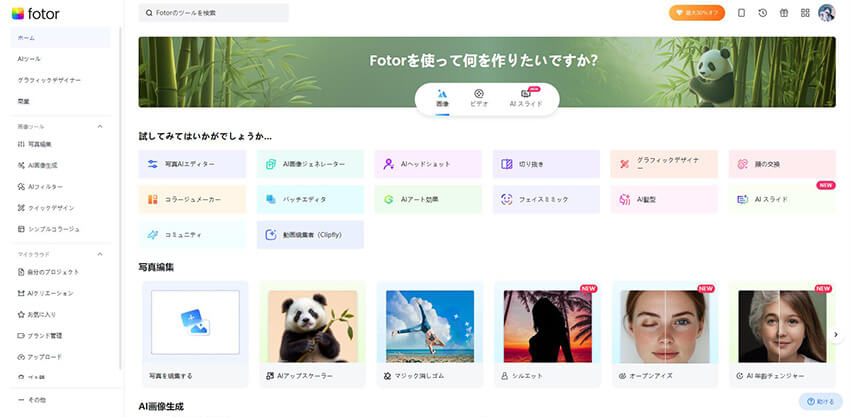The width and height of the screenshot is (850, 417).
Task: Click the gift box icon
Action: coord(784,13)
